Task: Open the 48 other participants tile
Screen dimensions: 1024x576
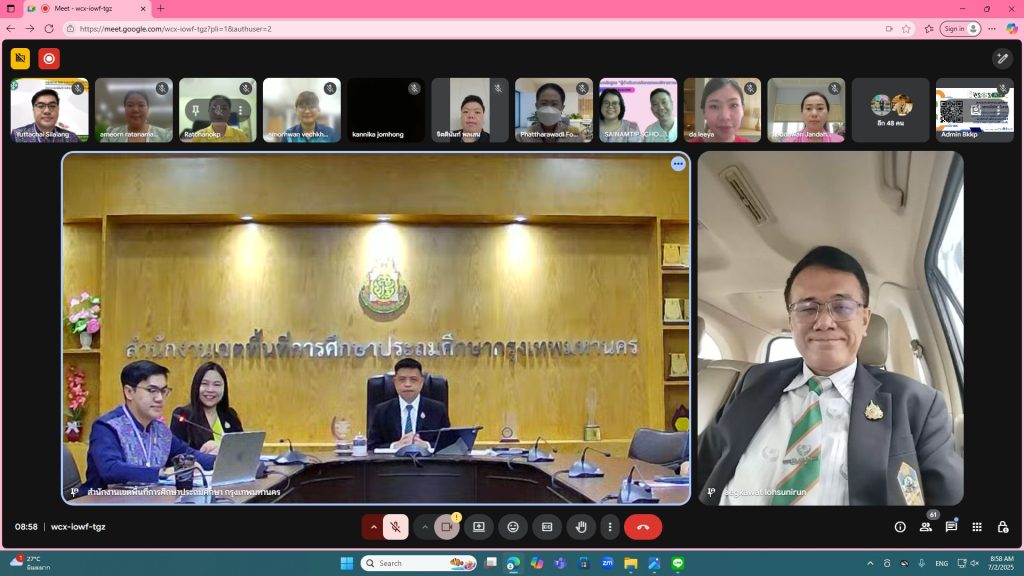Action: [890, 110]
